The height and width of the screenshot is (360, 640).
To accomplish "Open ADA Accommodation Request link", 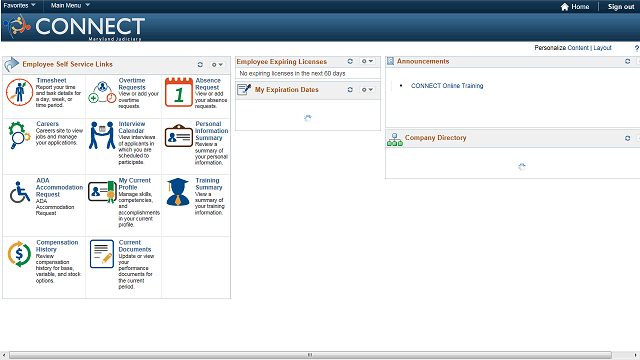I will pos(59,187).
